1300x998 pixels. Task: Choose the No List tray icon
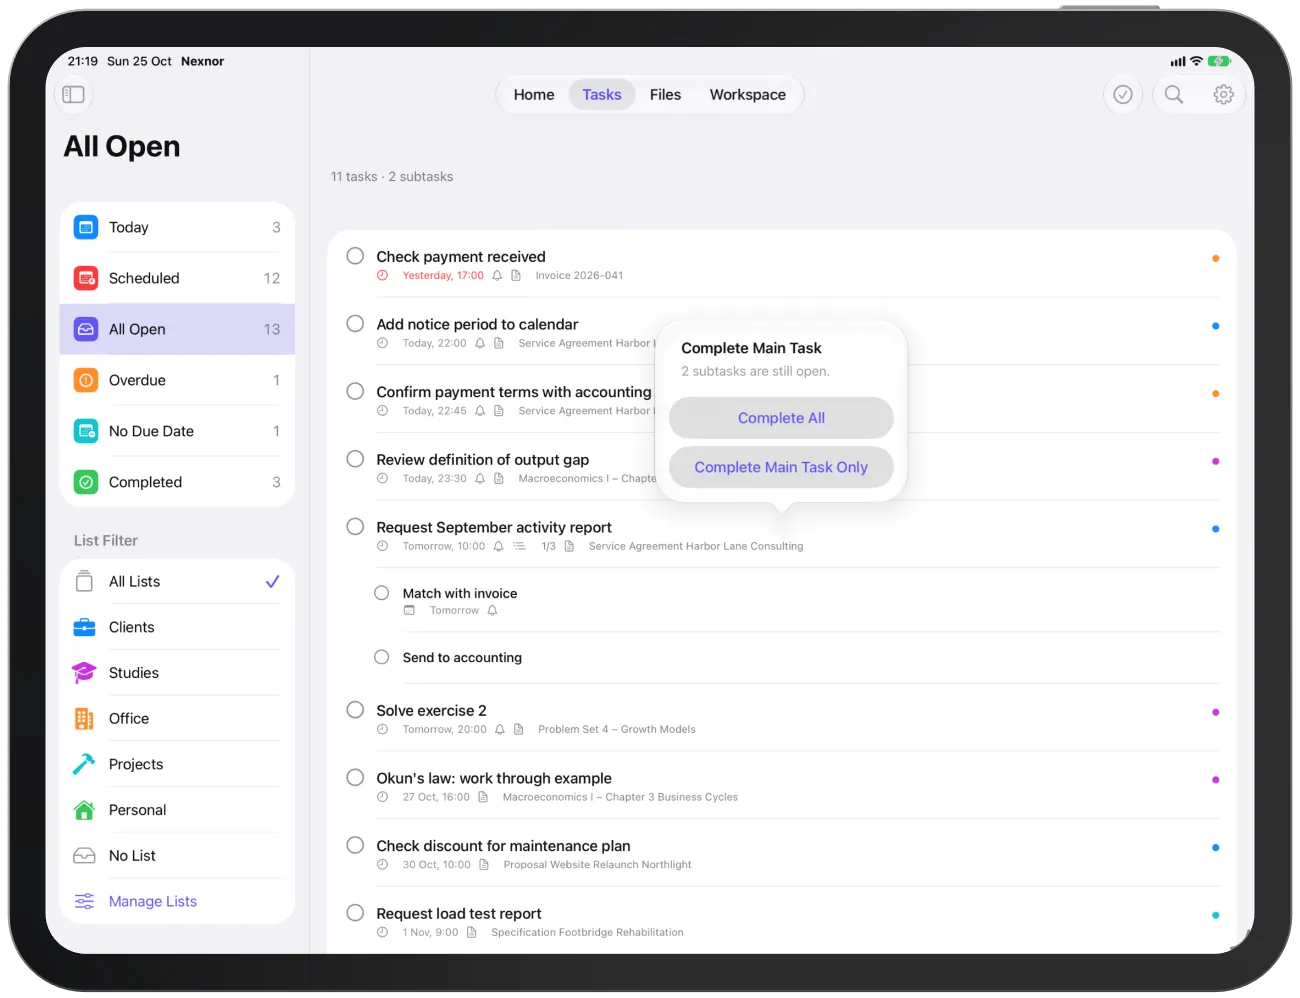pyautogui.click(x=85, y=856)
